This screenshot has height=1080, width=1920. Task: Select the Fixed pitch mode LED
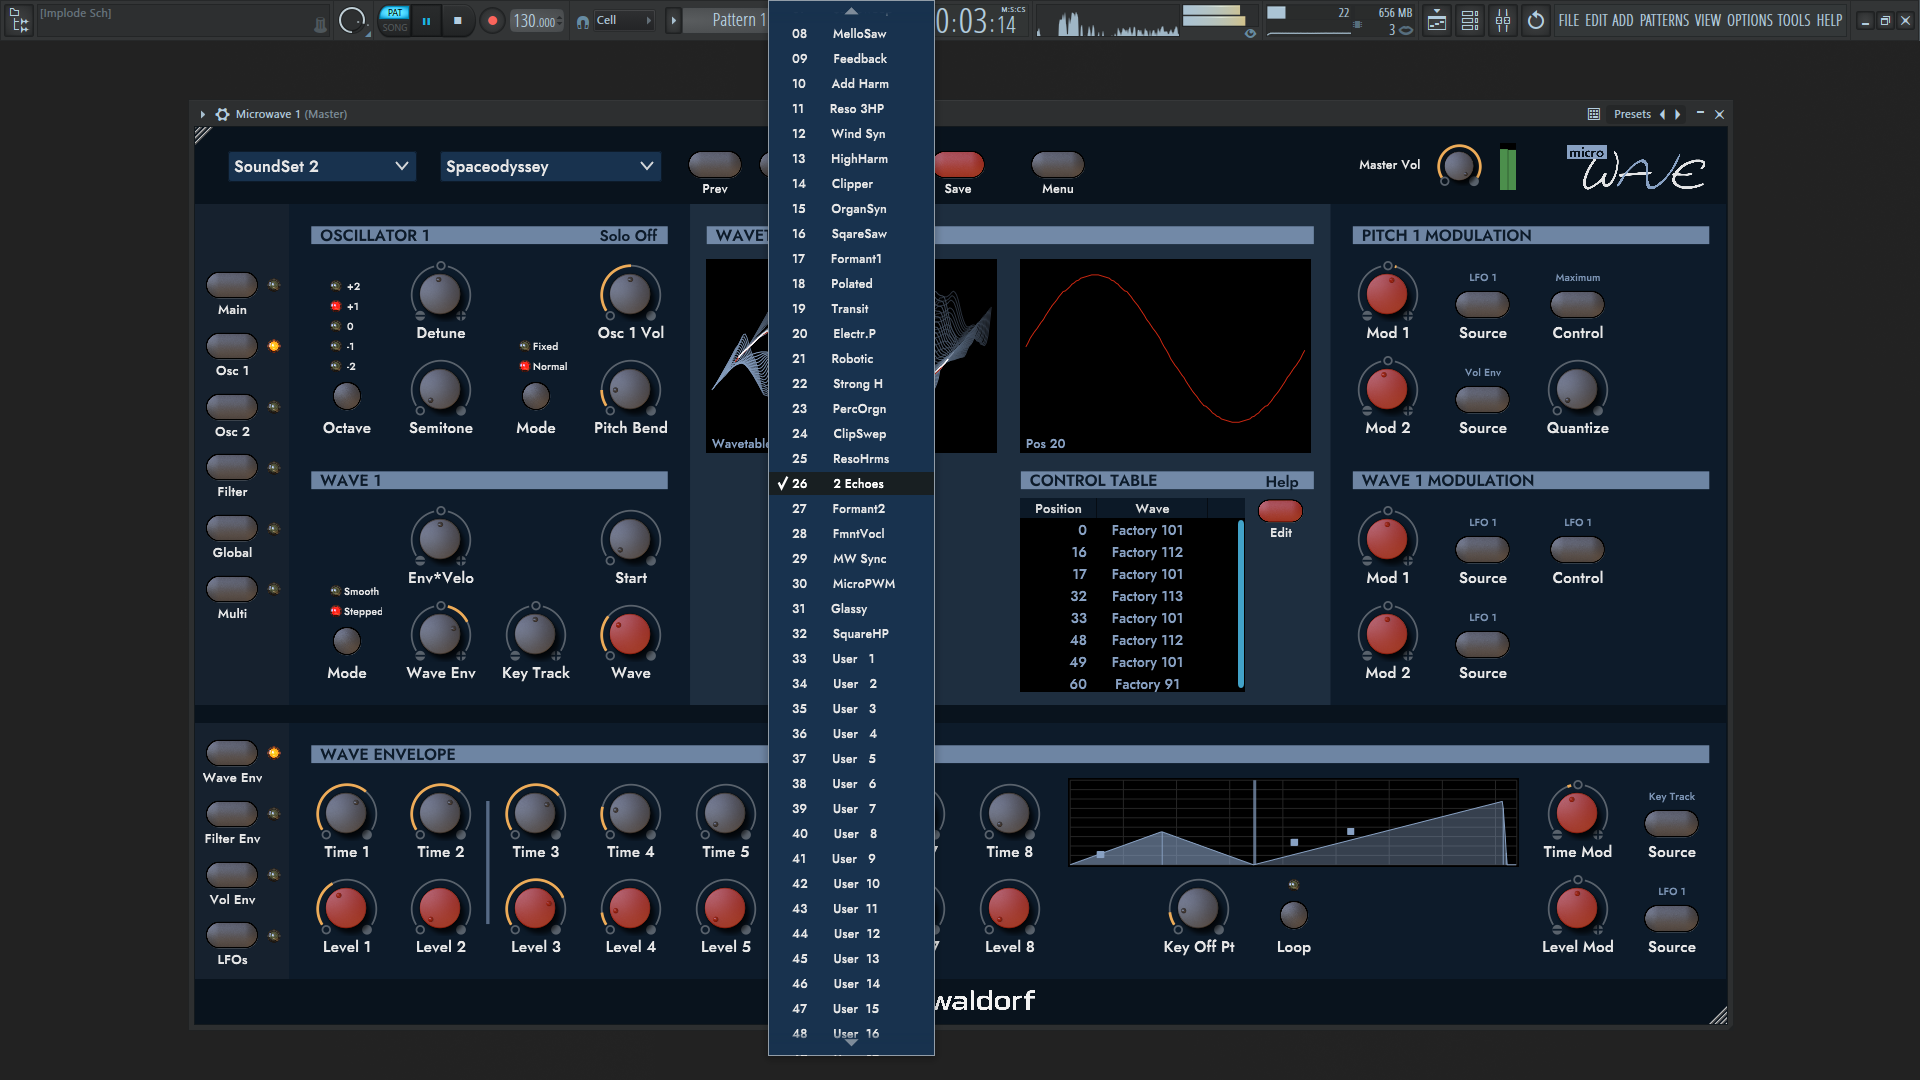524,346
